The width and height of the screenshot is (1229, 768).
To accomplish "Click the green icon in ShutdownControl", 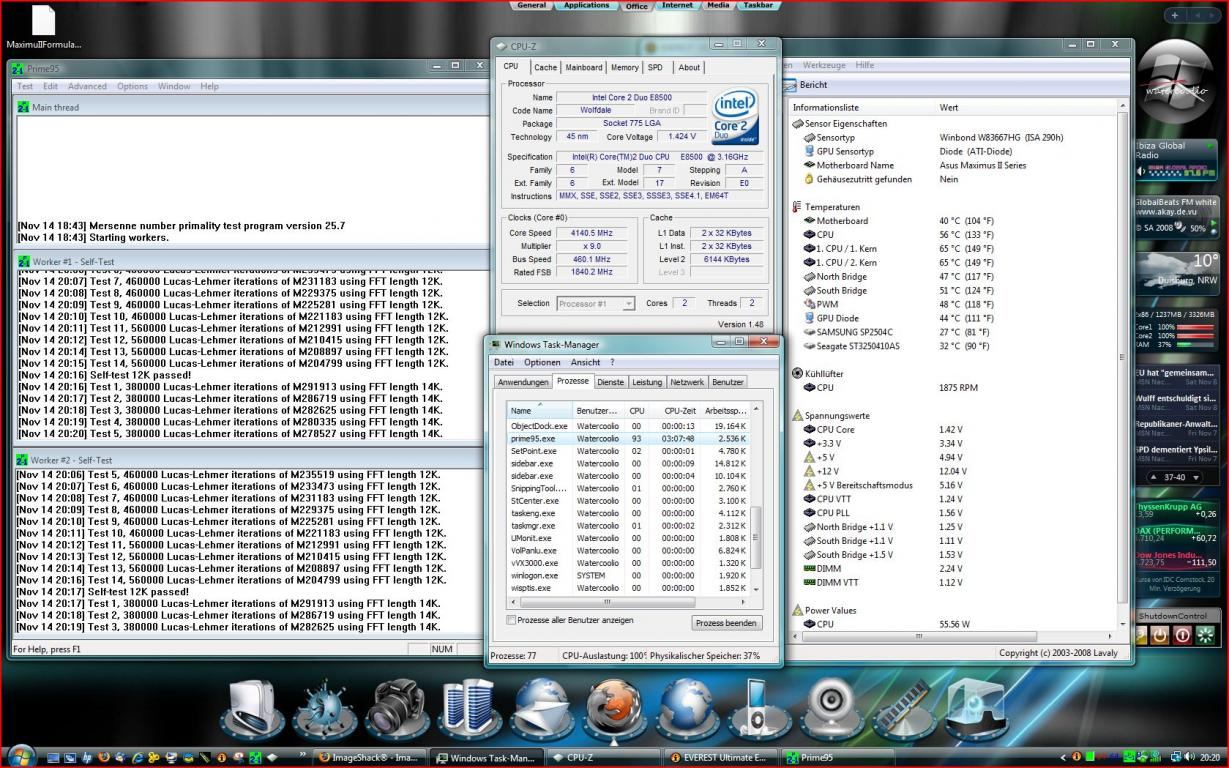I will click(x=1206, y=635).
